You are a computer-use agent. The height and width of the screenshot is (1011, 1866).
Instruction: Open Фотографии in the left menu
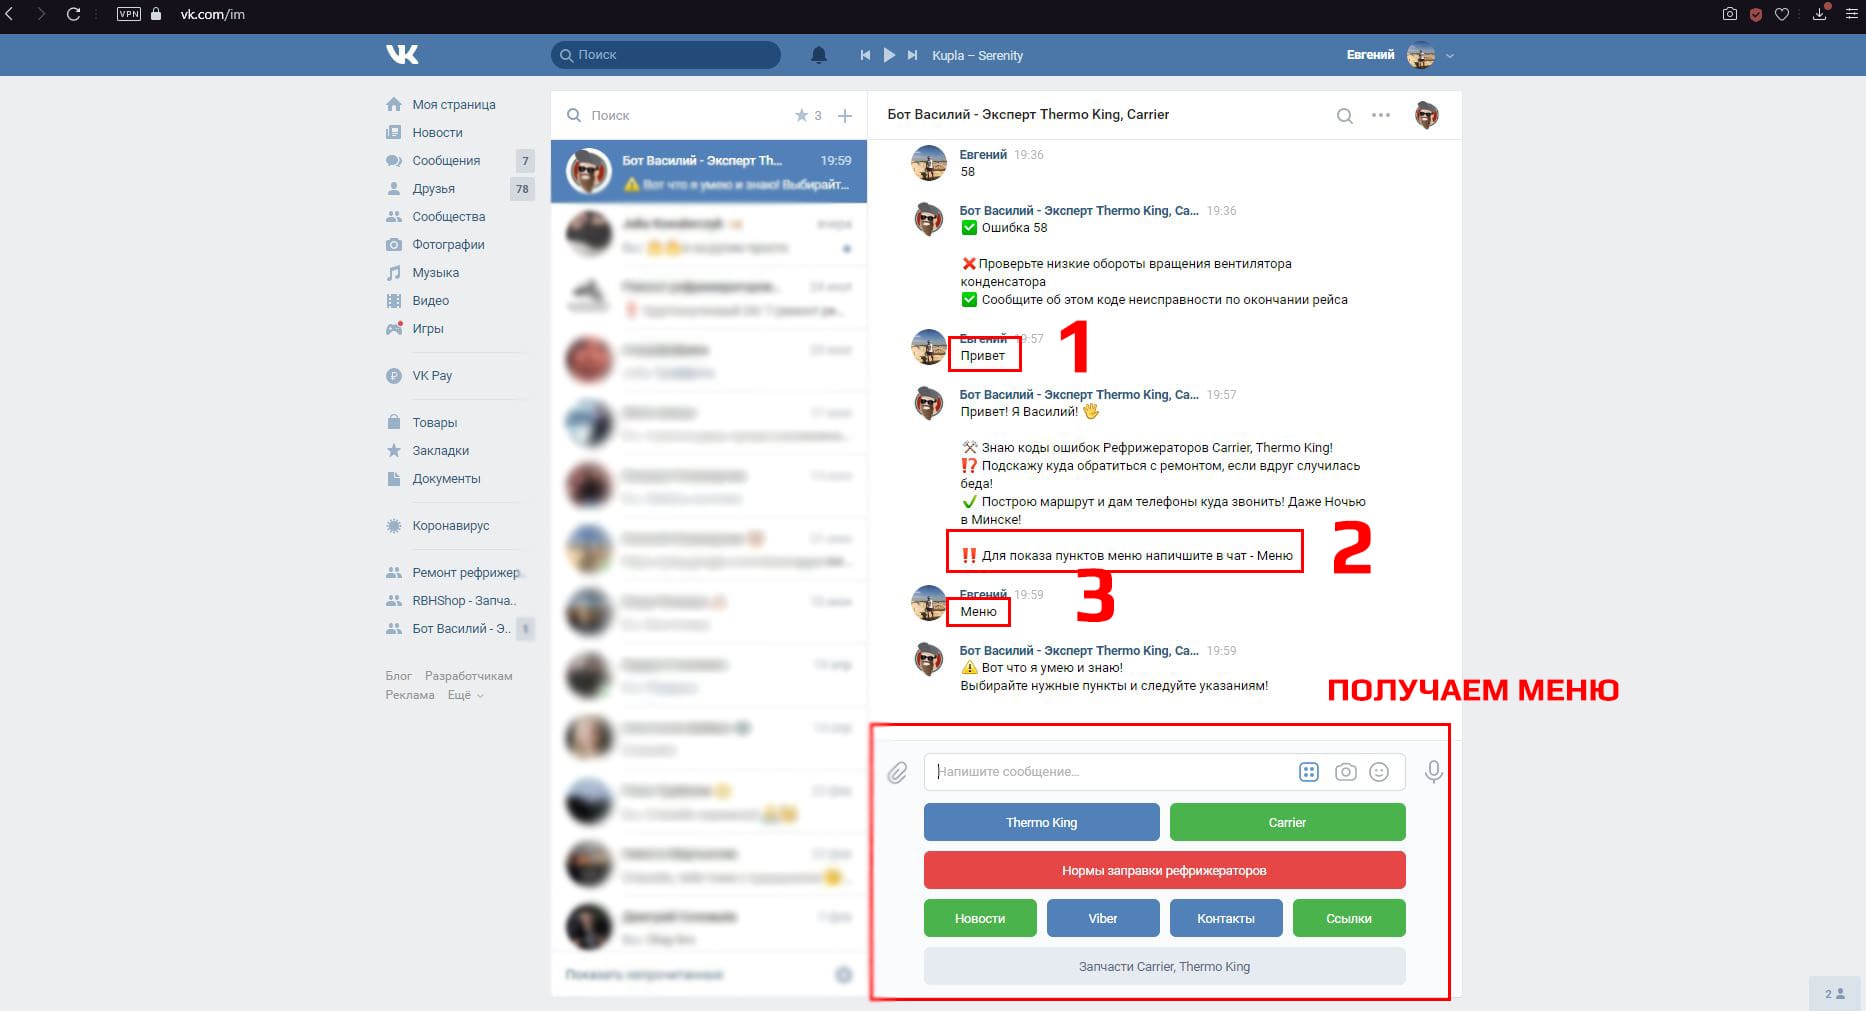(448, 244)
